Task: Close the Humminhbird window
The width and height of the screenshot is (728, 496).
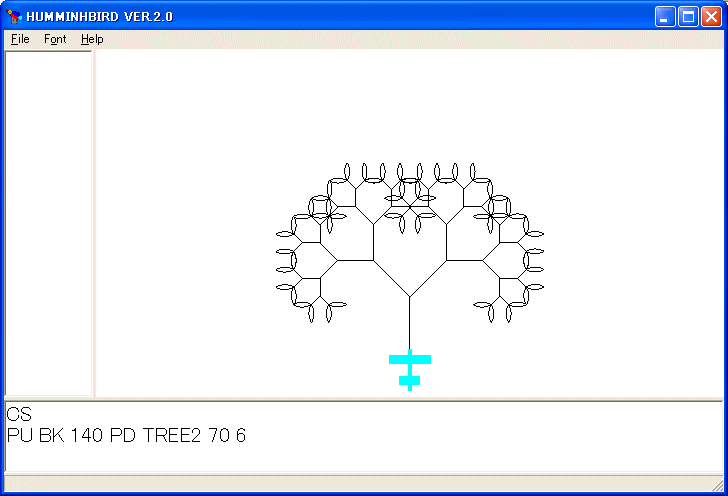Action: click(711, 17)
